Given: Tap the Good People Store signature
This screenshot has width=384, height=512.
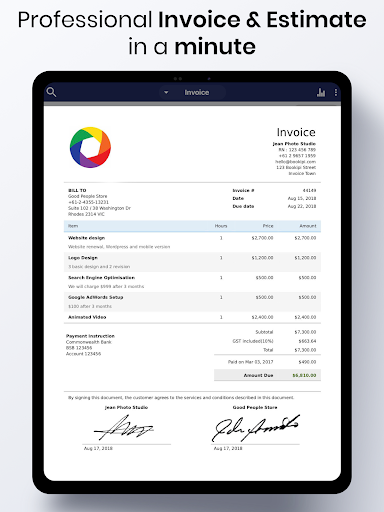Looking at the screenshot, I should click(255, 428).
